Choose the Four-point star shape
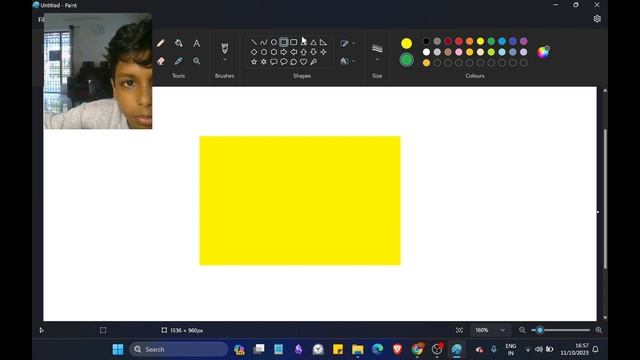The height and width of the screenshot is (360, 640). point(323,52)
